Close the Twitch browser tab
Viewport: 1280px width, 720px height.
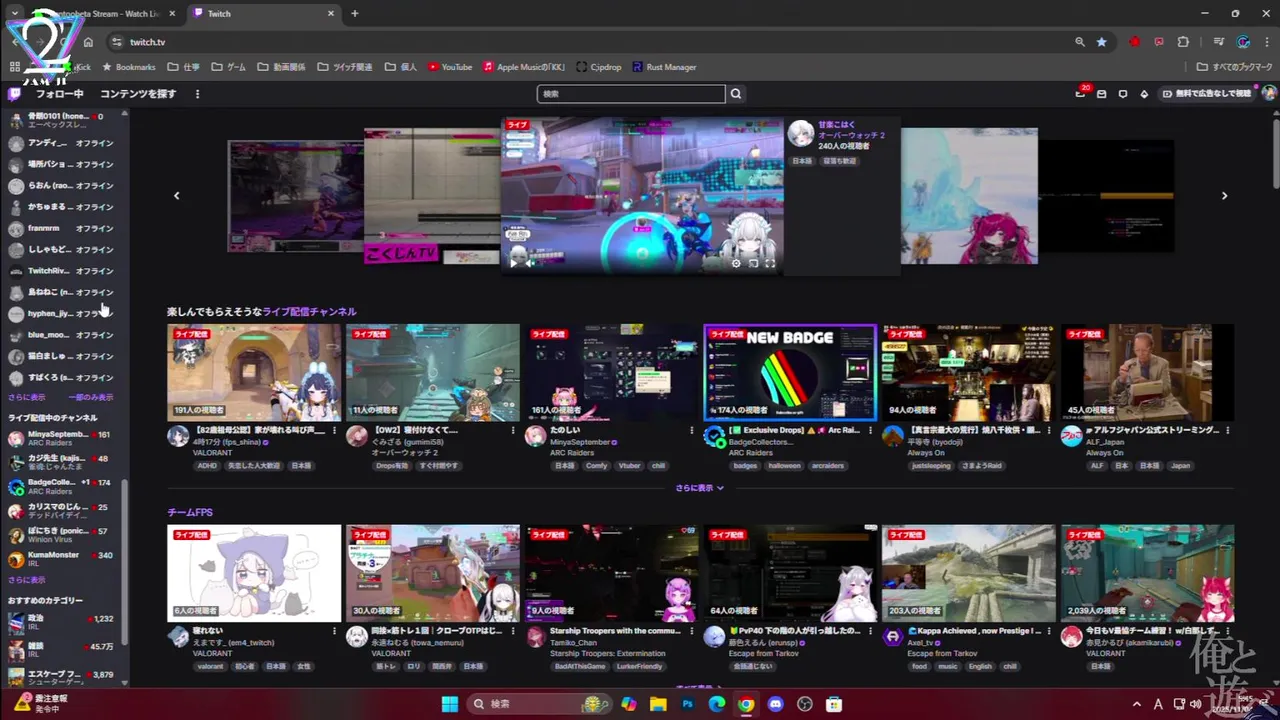pyautogui.click(x=331, y=13)
